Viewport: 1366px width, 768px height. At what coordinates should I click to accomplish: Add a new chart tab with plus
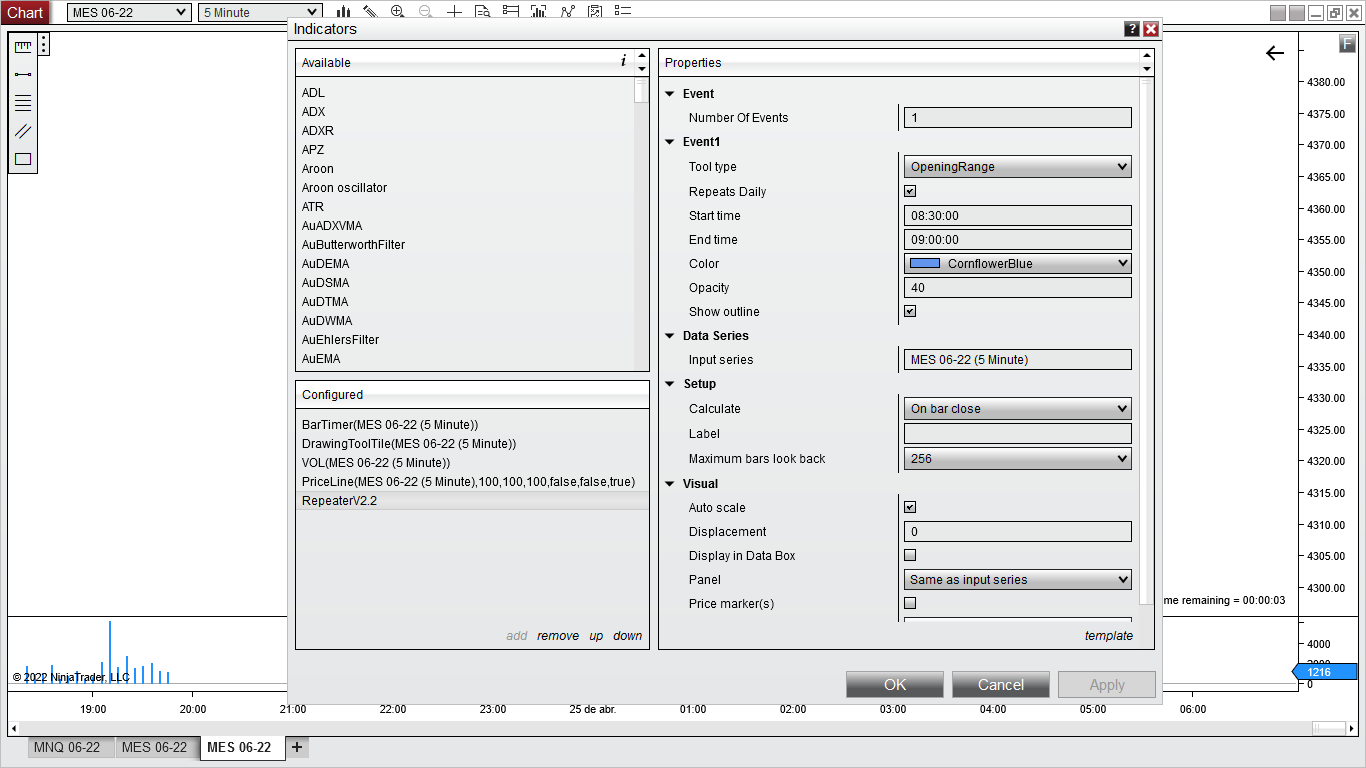click(x=297, y=747)
